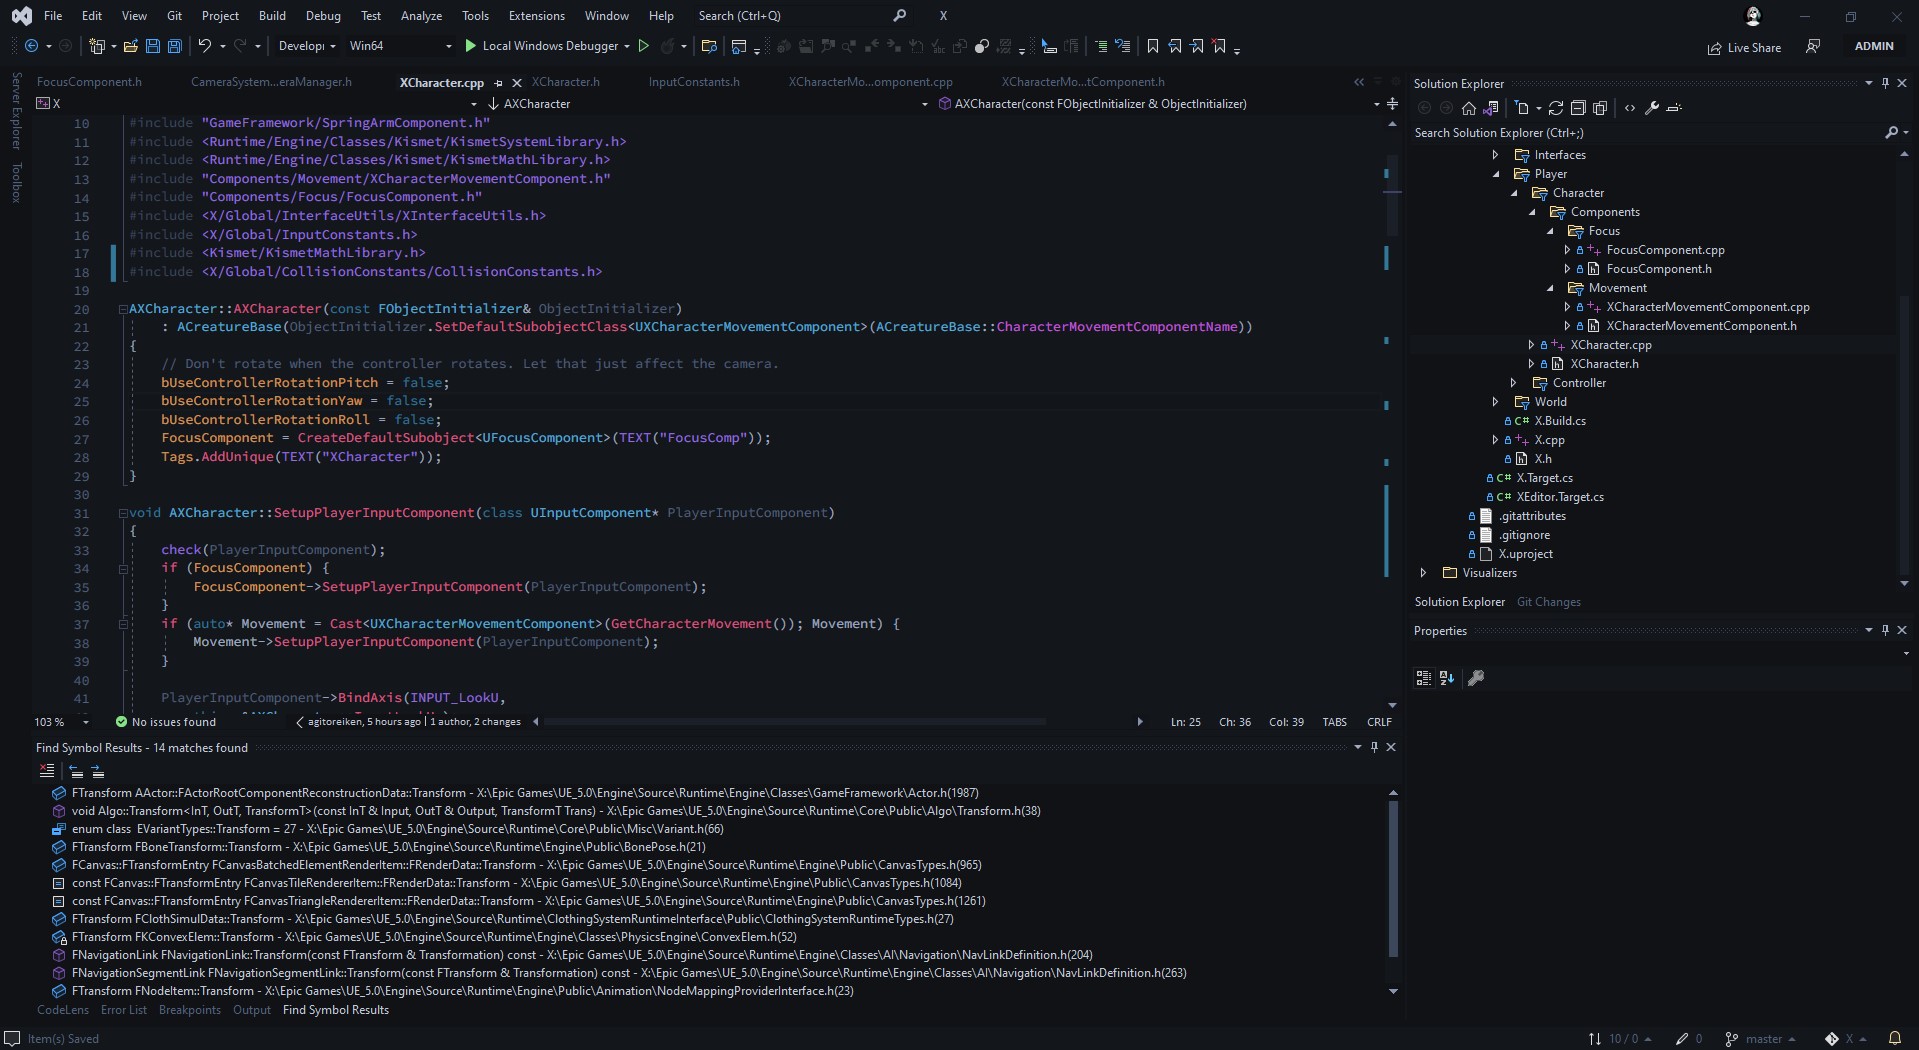1919x1050 pixels.
Task: Sync Solution Explorer with active document
Action: 1556,108
